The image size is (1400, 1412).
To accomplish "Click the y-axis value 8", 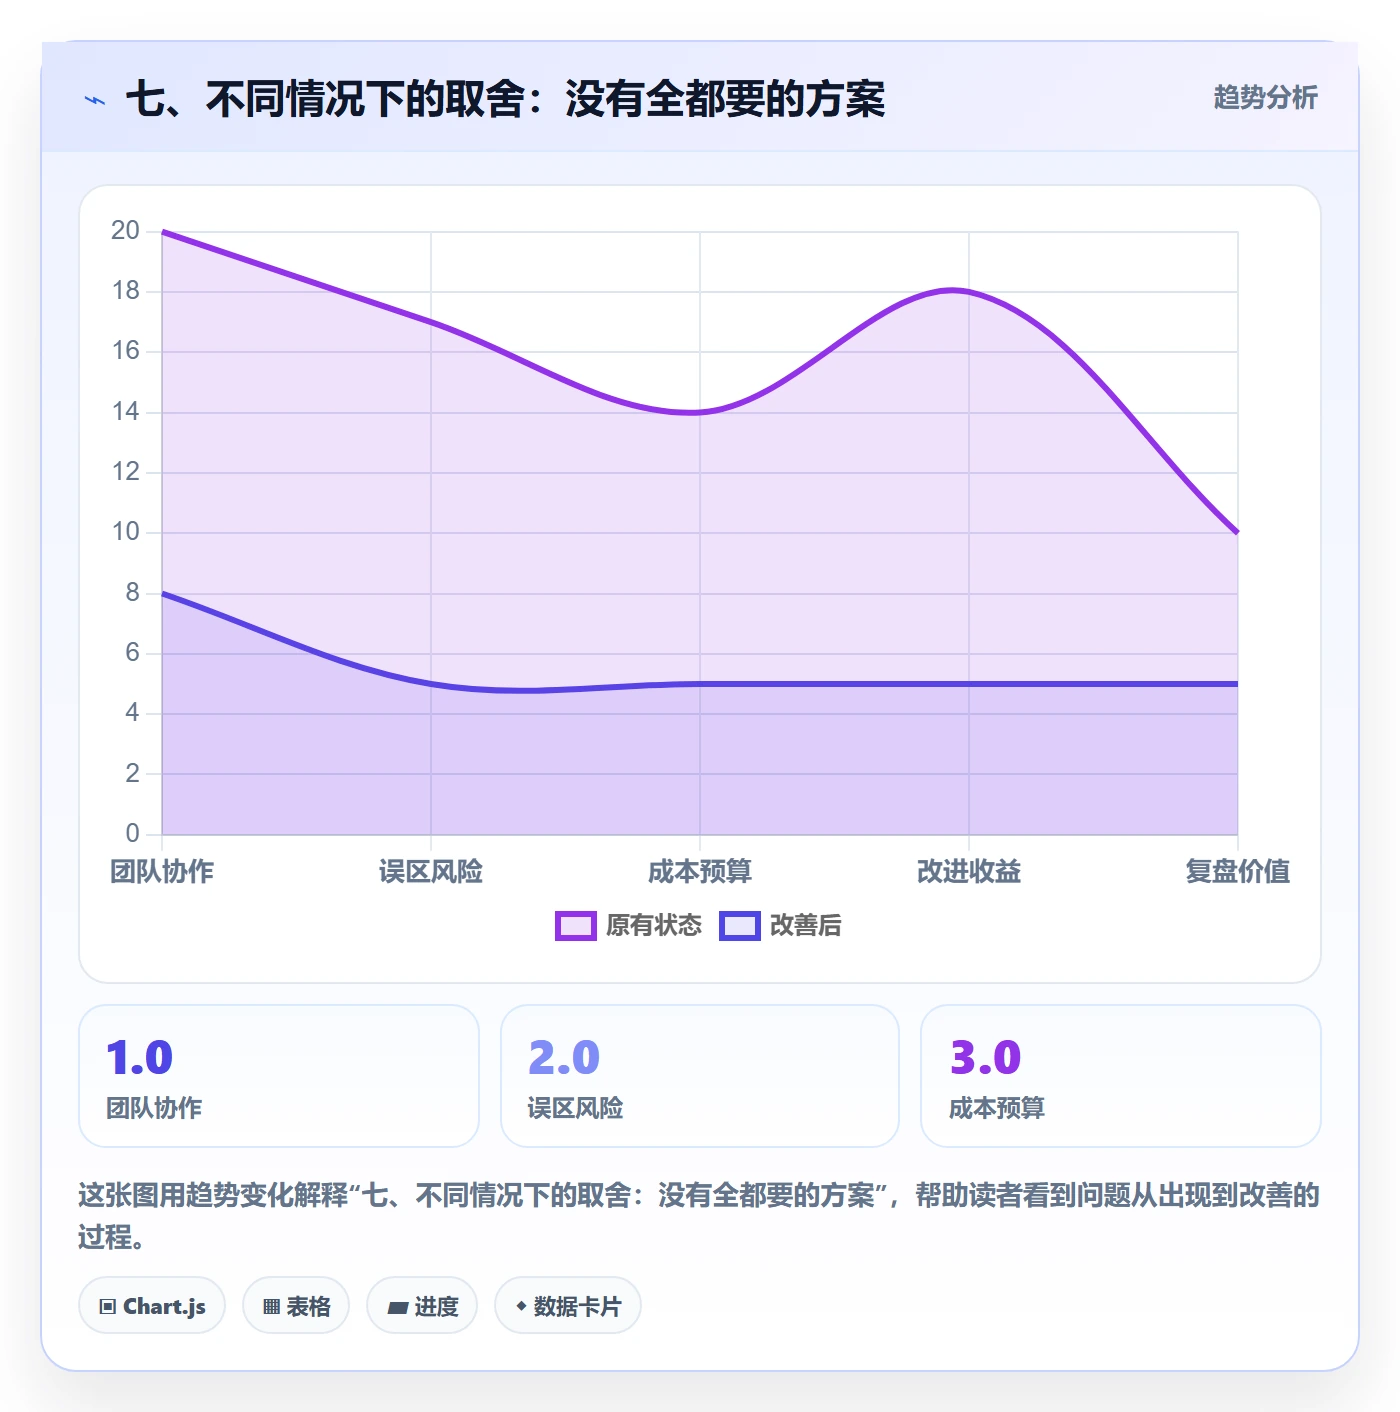I will 133,593.
